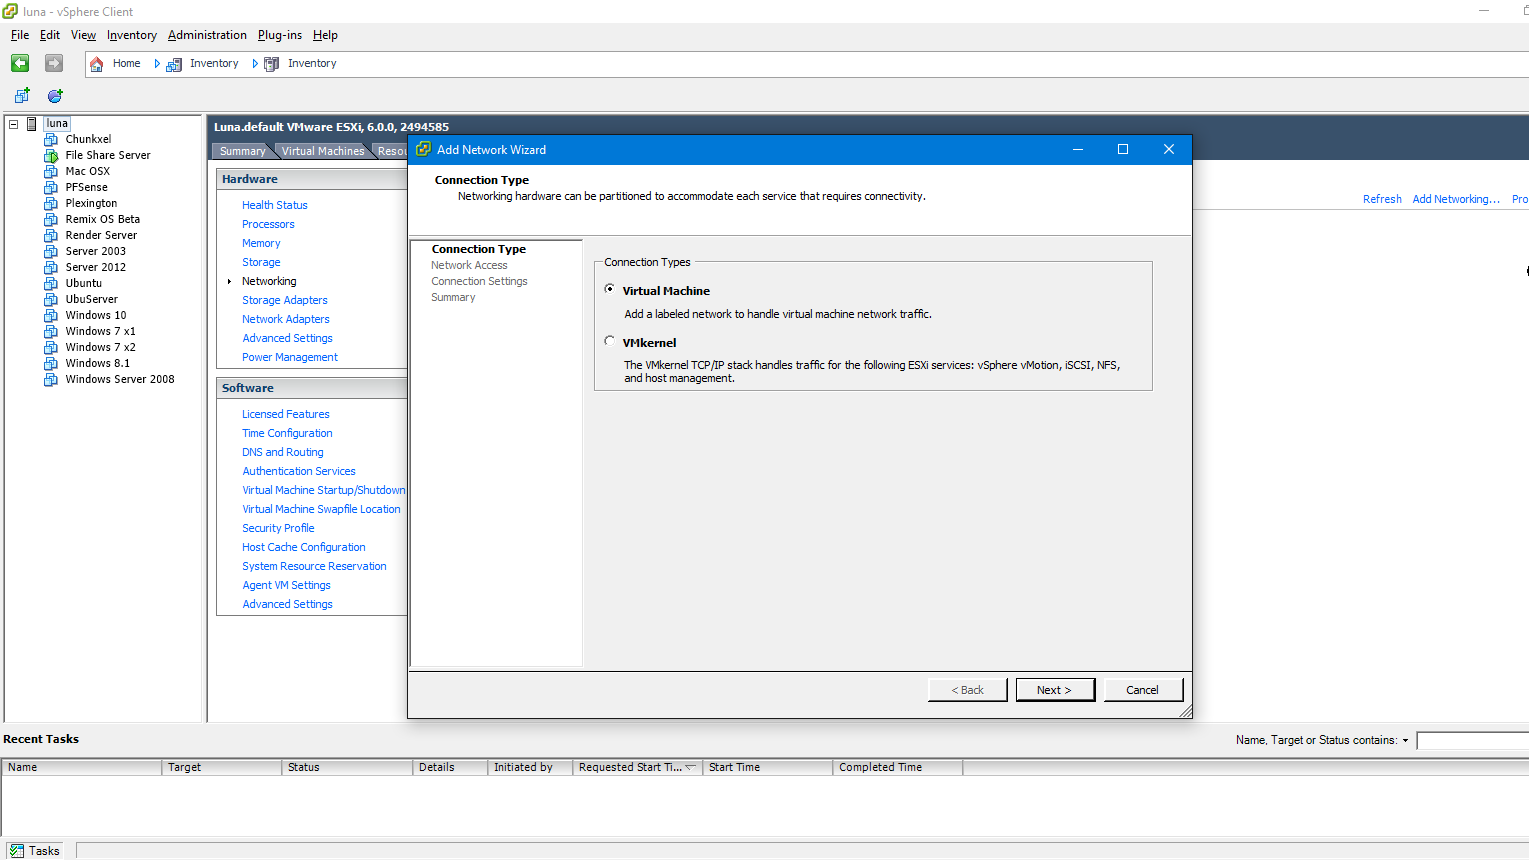Switch to the Summary tab
Viewport: 1529px width, 860px height.
242,151
